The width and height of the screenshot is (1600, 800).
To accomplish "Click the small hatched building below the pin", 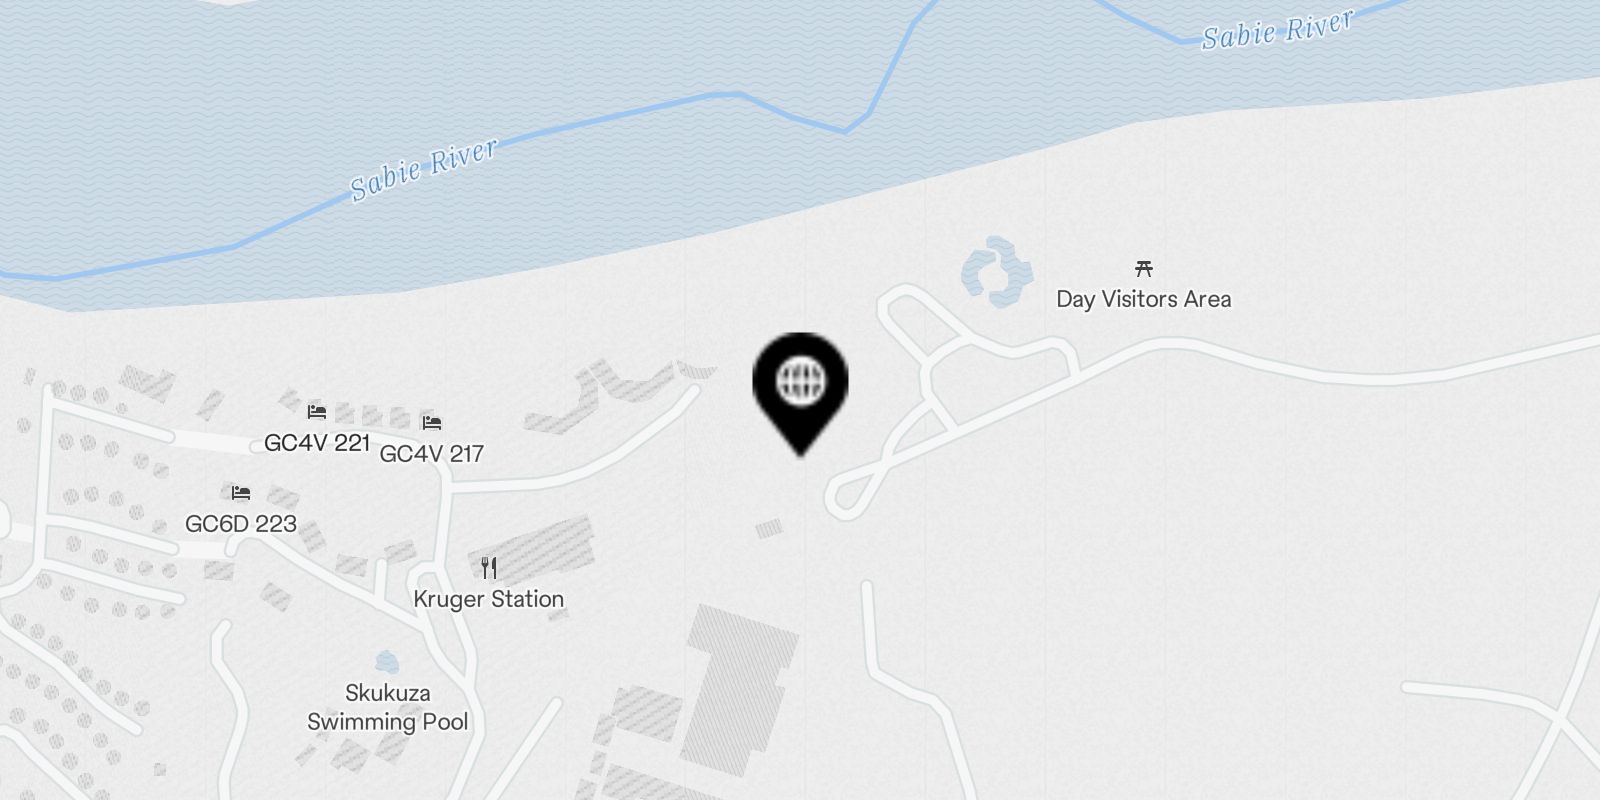I will pos(769,529).
